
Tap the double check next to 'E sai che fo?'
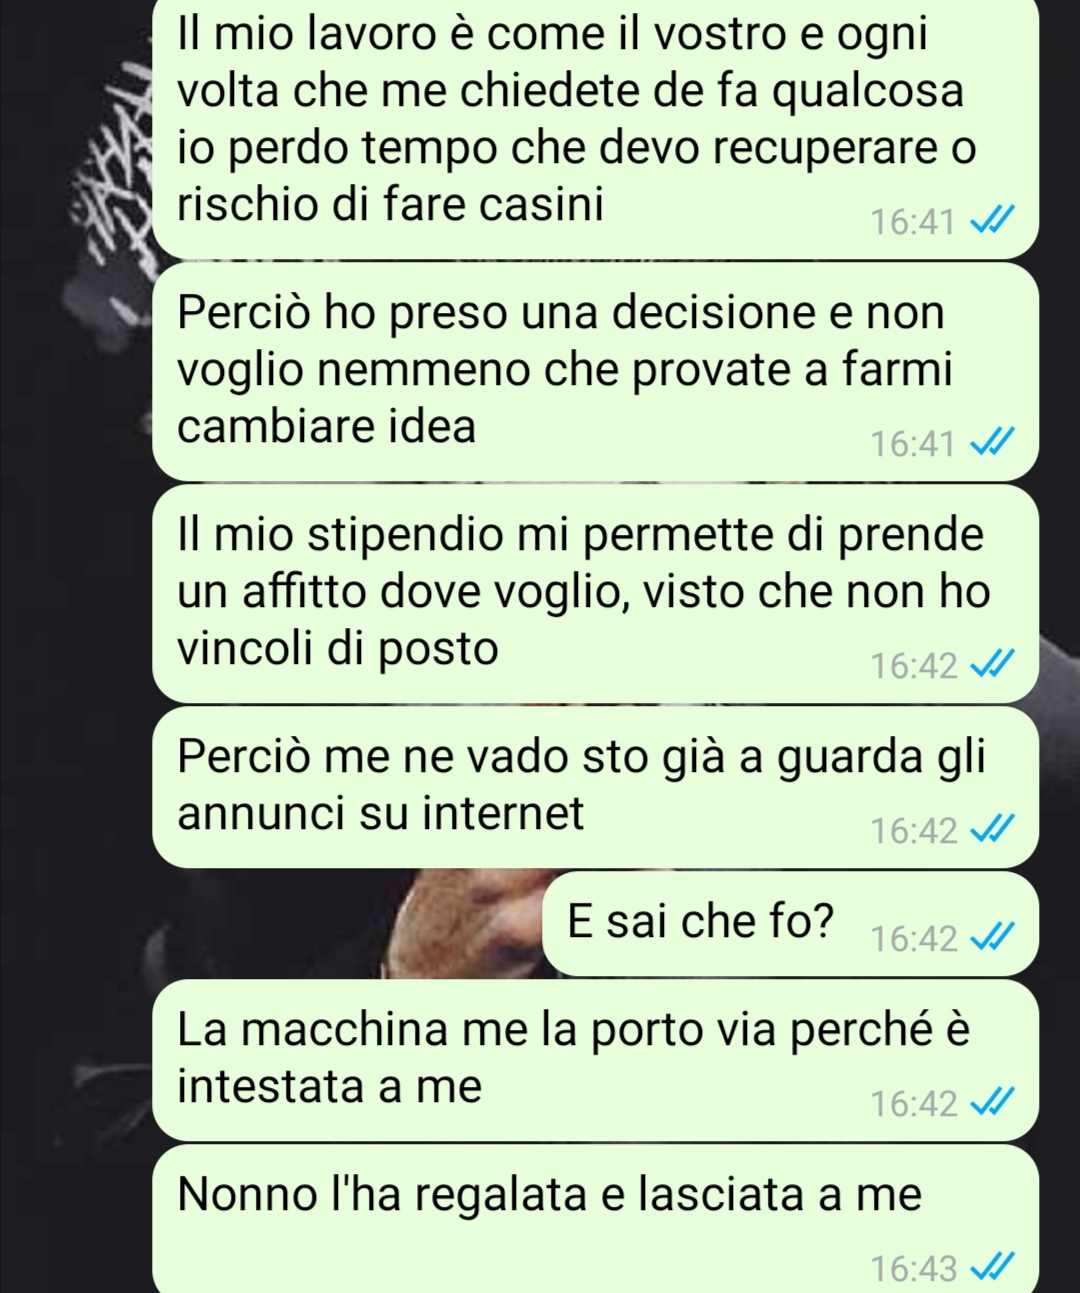(995, 939)
